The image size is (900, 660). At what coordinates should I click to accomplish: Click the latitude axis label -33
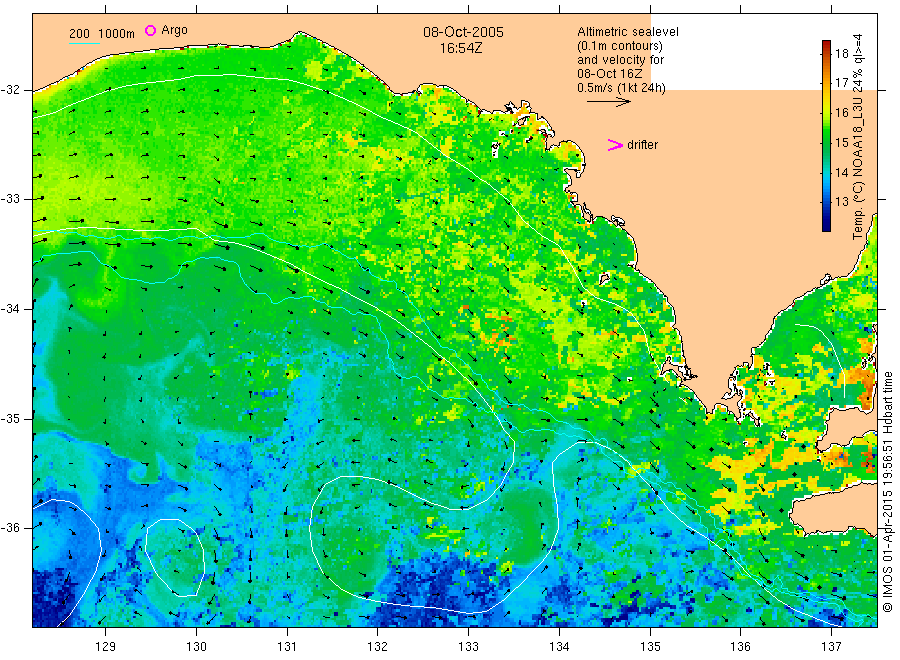click(10, 199)
